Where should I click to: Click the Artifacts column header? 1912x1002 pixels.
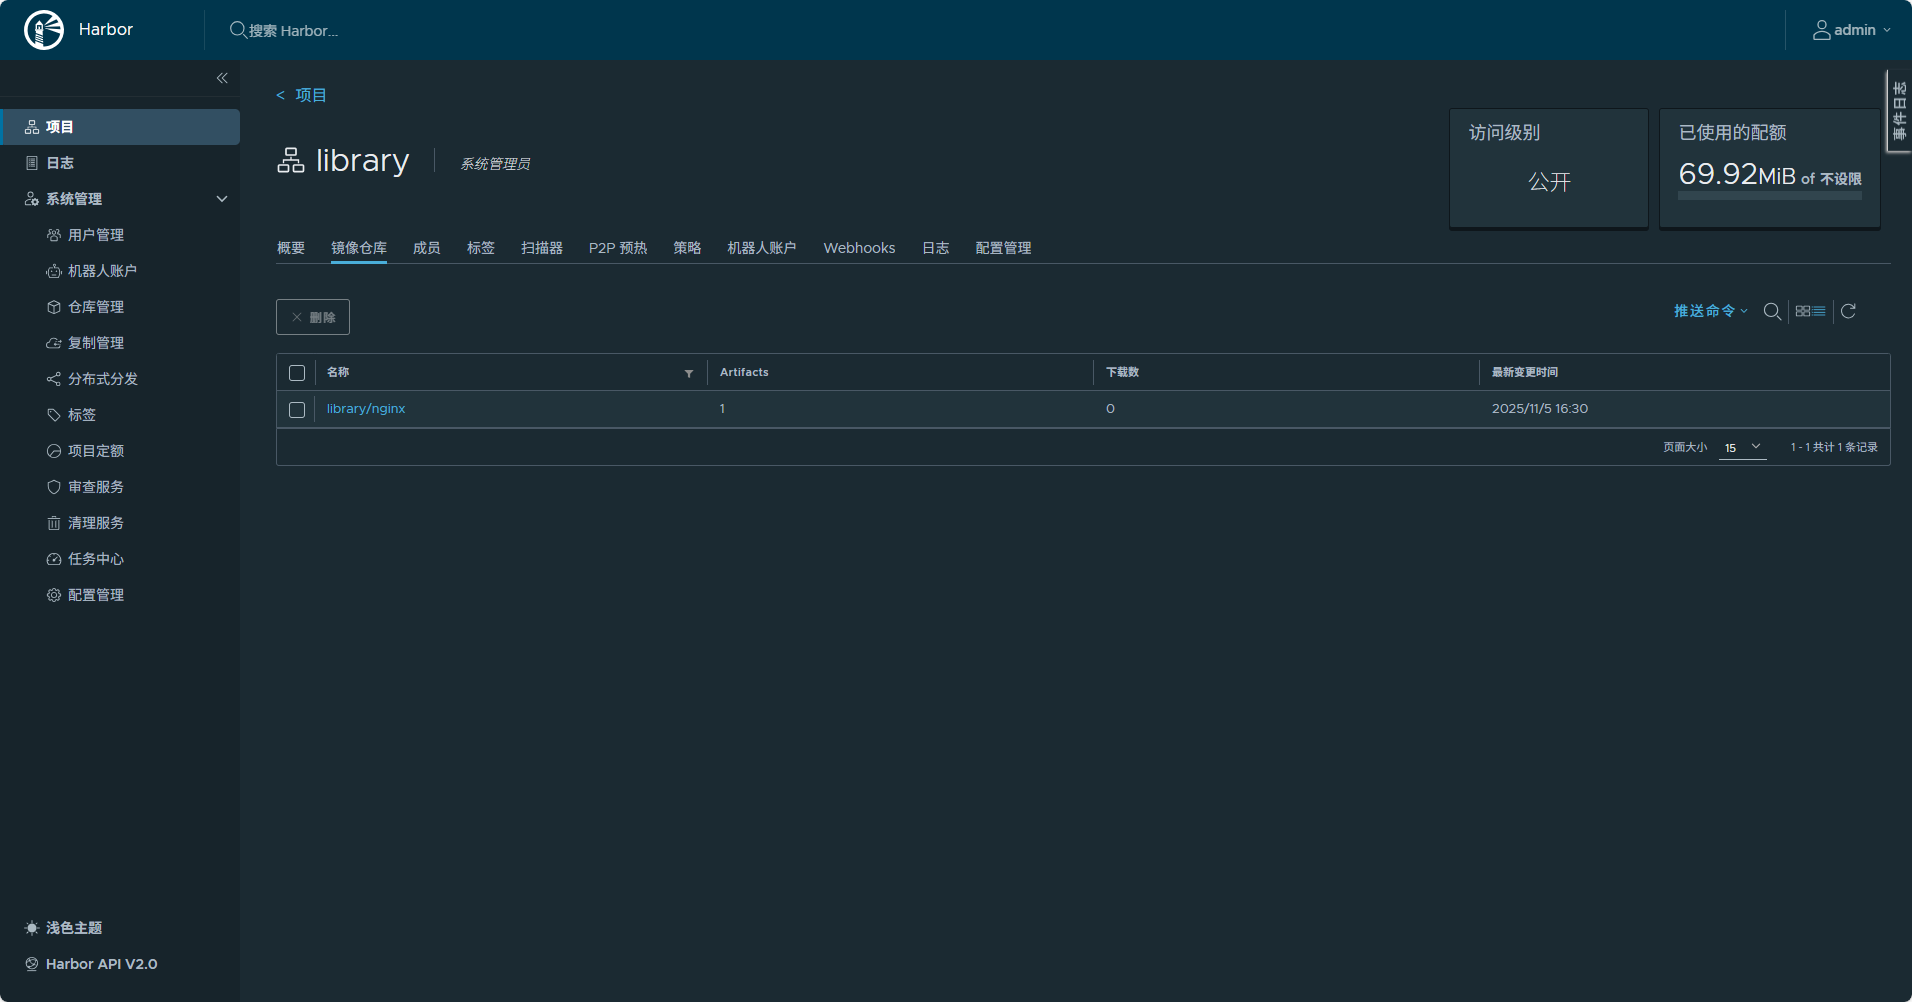point(745,372)
